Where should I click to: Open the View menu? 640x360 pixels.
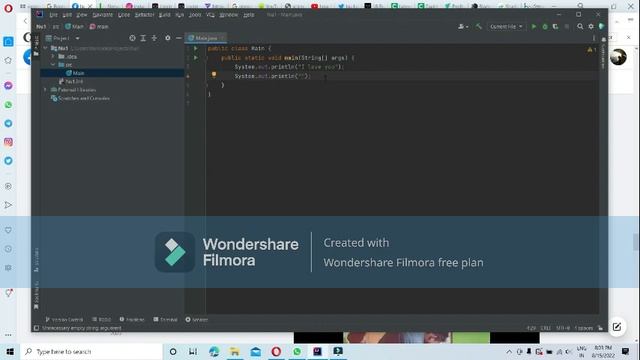tap(82, 15)
